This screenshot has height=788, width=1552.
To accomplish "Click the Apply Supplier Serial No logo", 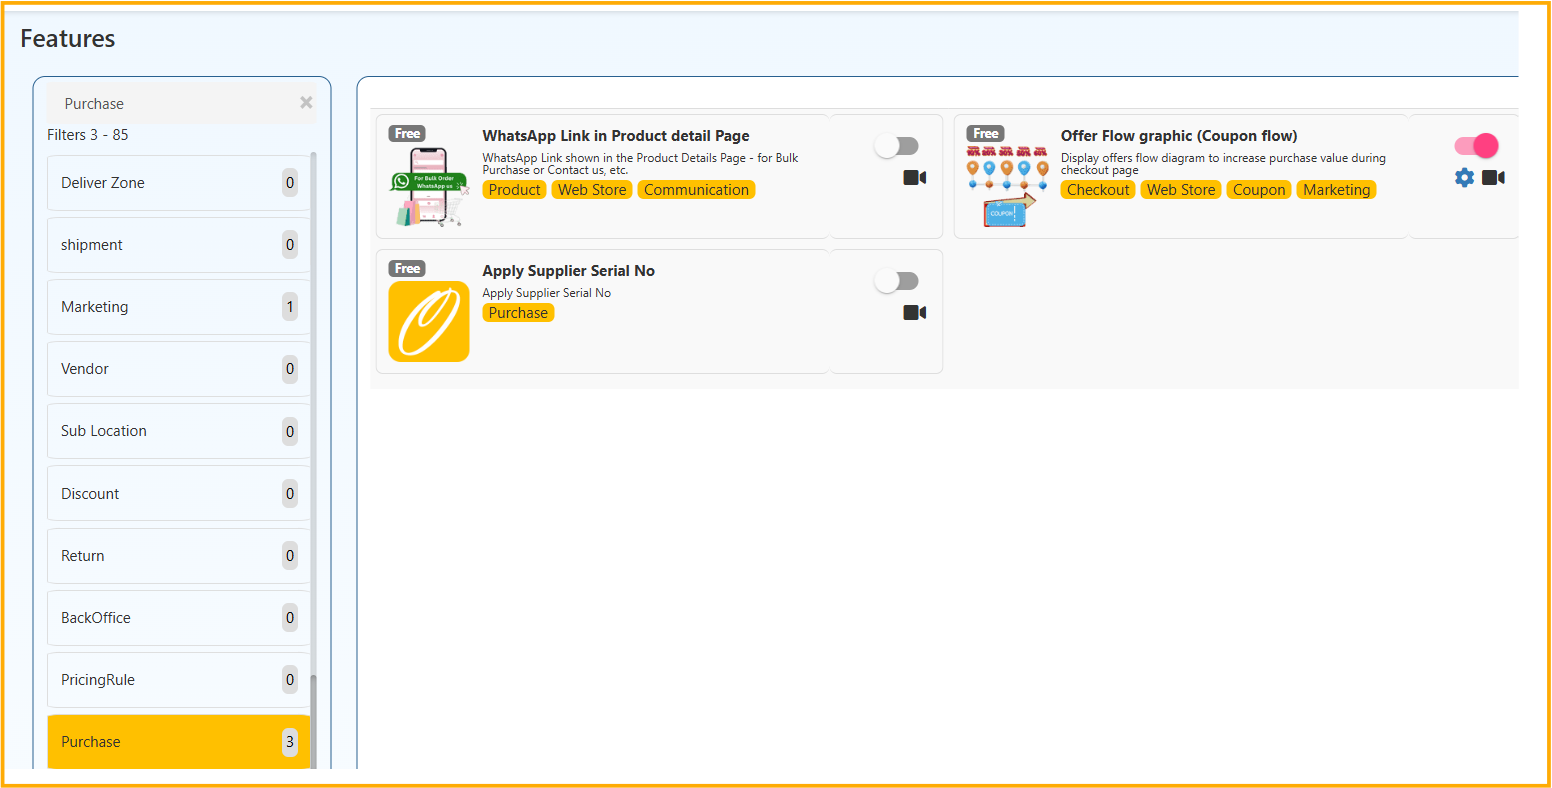I will [x=429, y=321].
